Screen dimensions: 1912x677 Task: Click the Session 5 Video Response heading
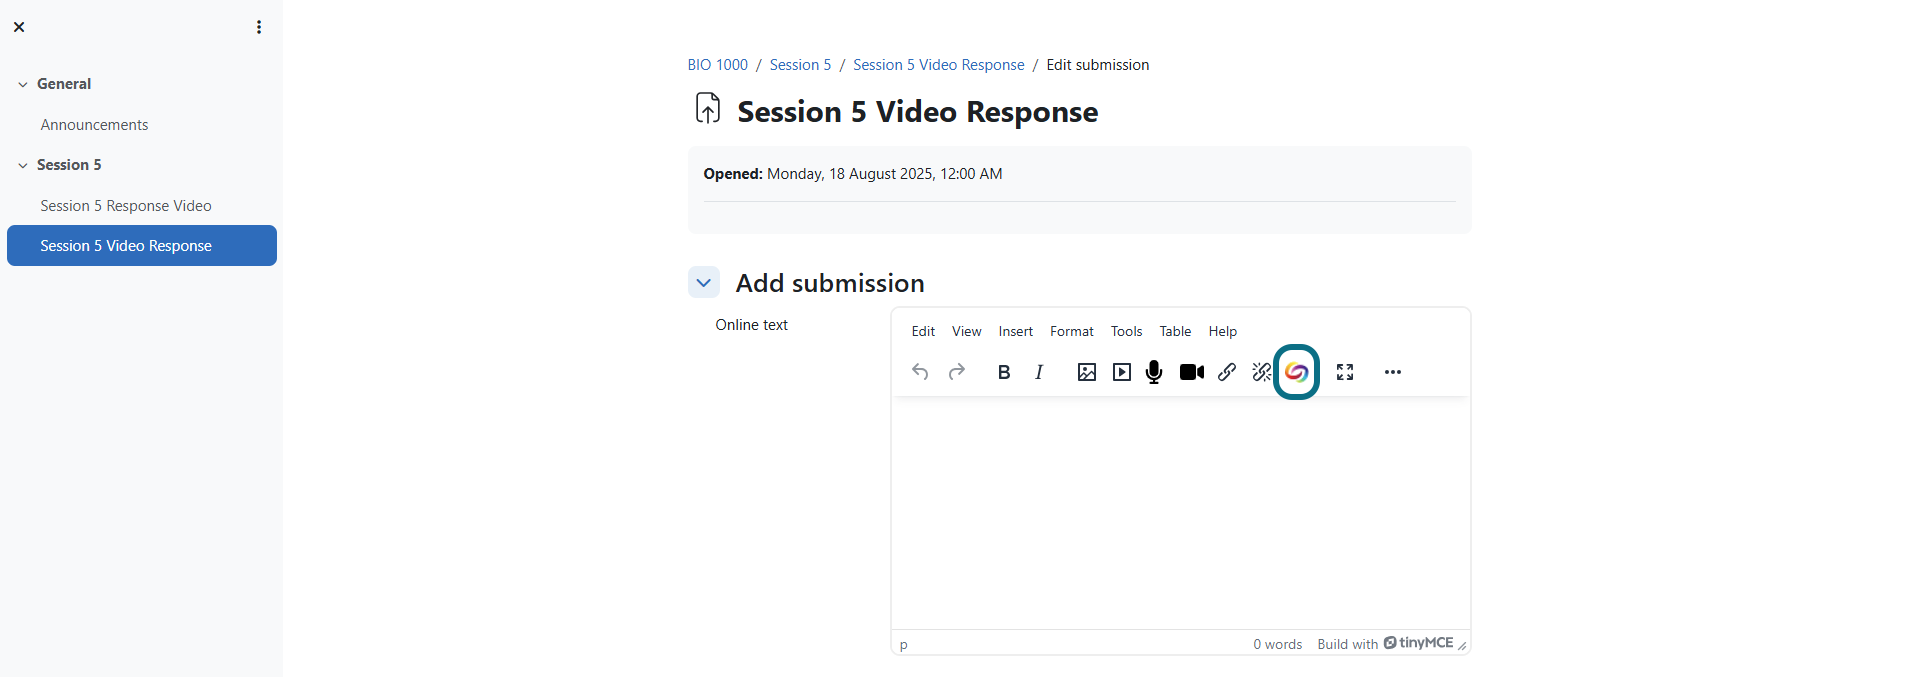tap(917, 112)
